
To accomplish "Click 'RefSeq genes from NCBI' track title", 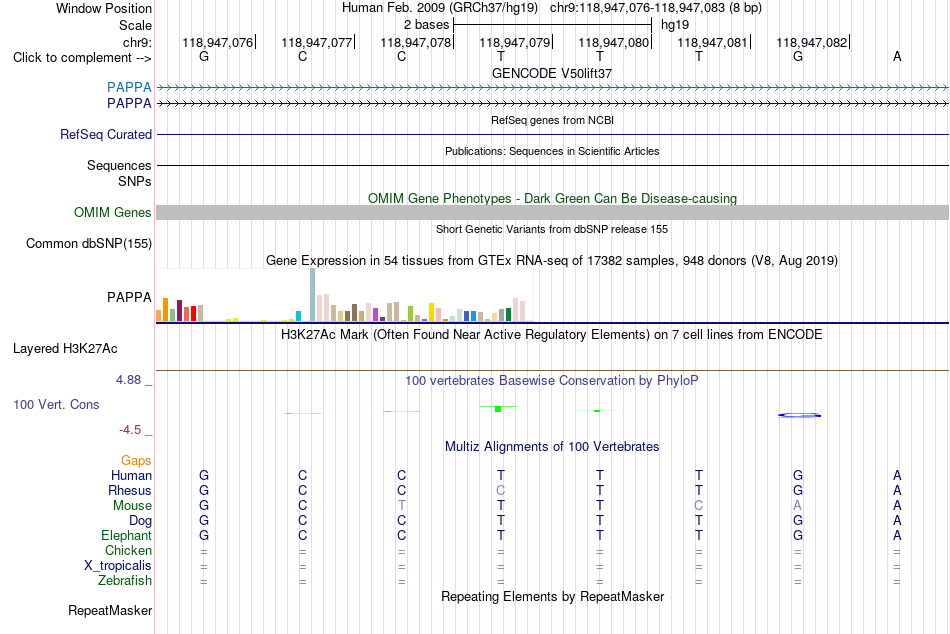I will [x=552, y=121].
